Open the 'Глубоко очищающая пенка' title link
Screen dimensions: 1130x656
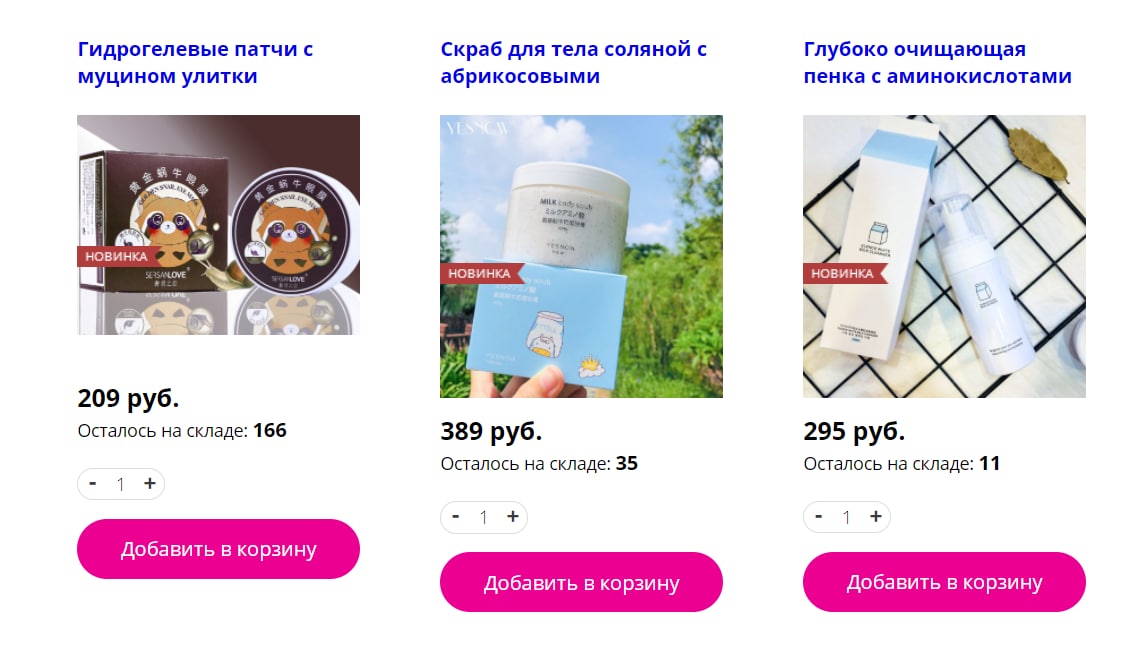[938, 63]
